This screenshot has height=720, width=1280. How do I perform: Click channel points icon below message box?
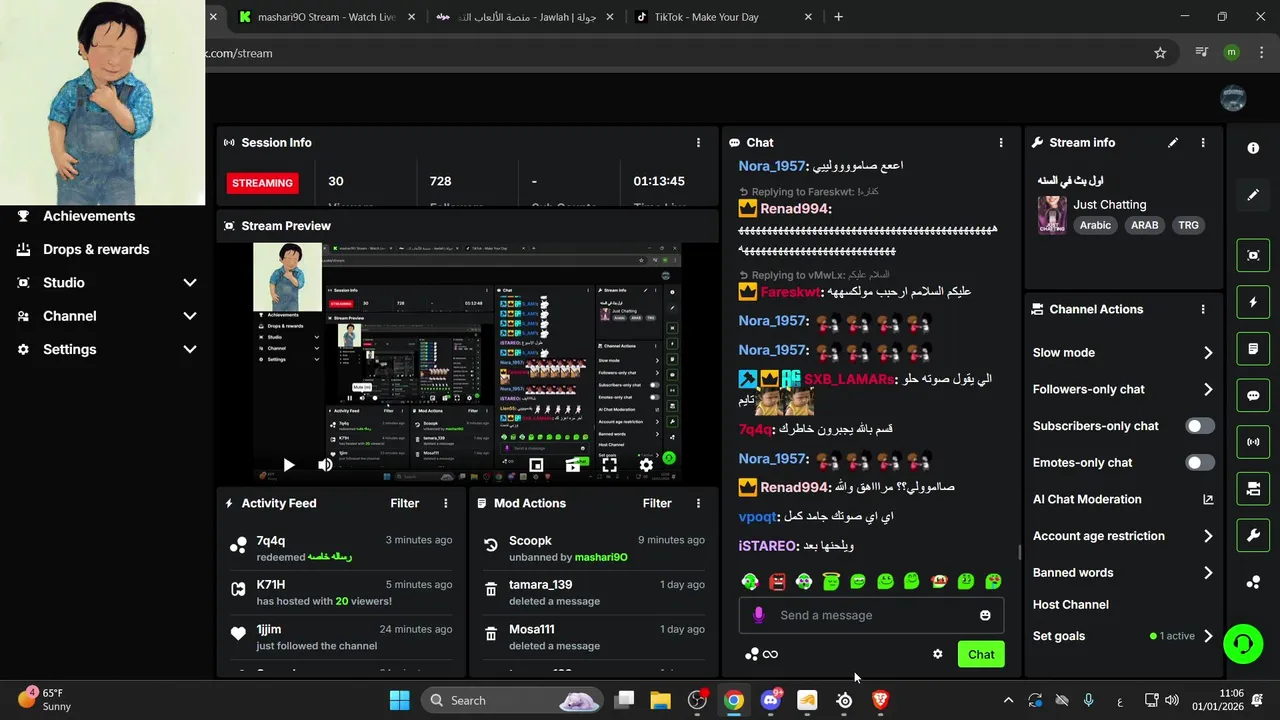752,654
